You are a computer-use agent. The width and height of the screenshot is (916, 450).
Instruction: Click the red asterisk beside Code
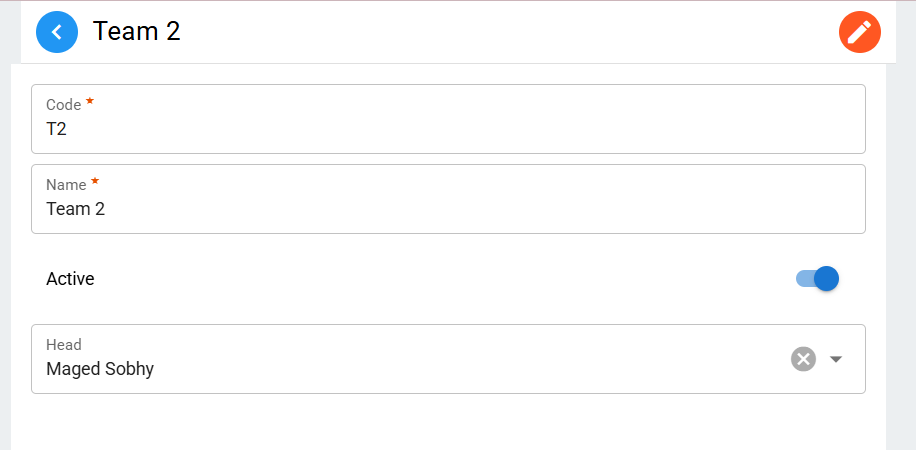point(90,102)
